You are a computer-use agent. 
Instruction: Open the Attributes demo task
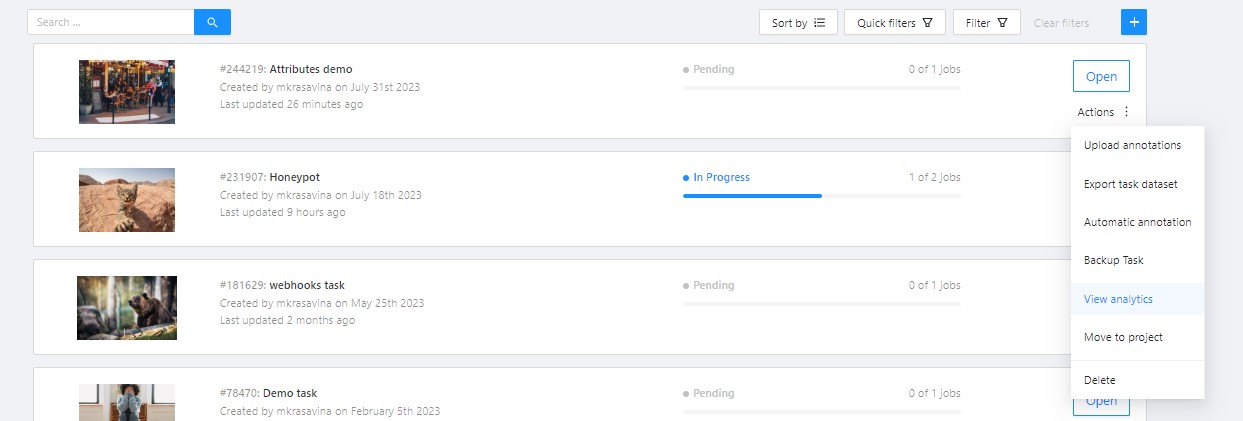pos(1101,77)
